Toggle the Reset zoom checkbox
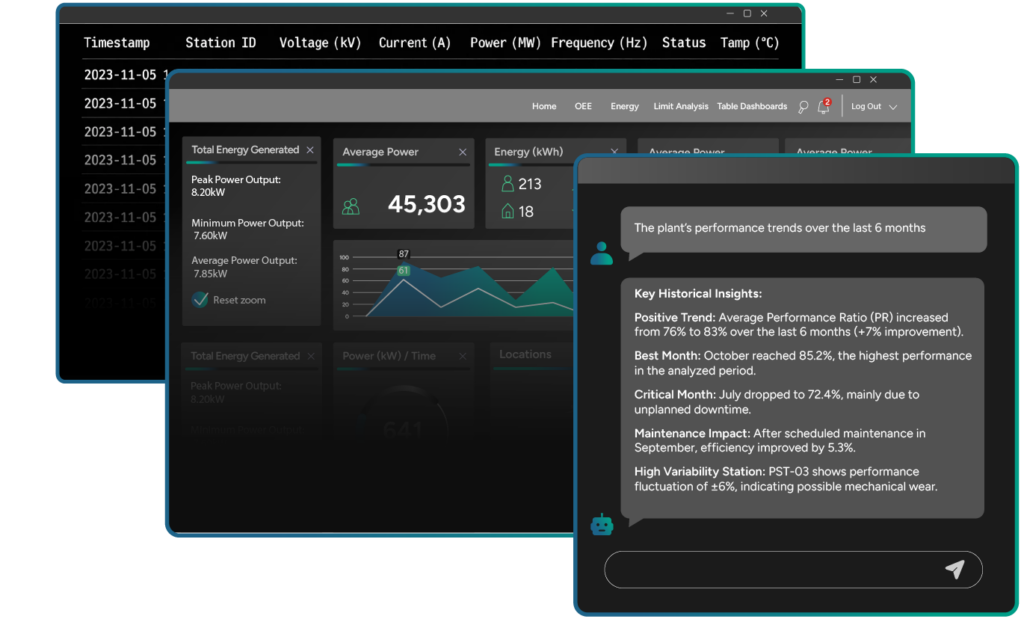Viewport: 1024px width, 619px height. coord(200,299)
